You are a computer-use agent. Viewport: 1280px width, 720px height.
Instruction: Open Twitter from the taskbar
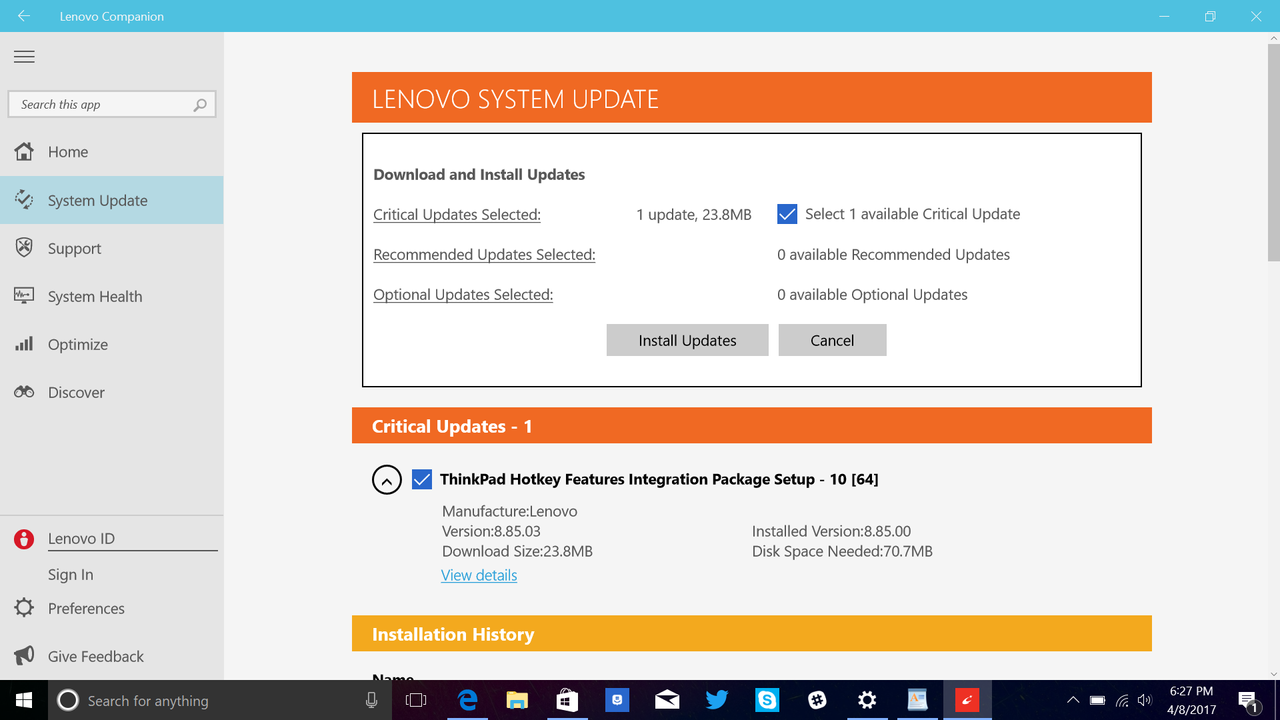(717, 700)
